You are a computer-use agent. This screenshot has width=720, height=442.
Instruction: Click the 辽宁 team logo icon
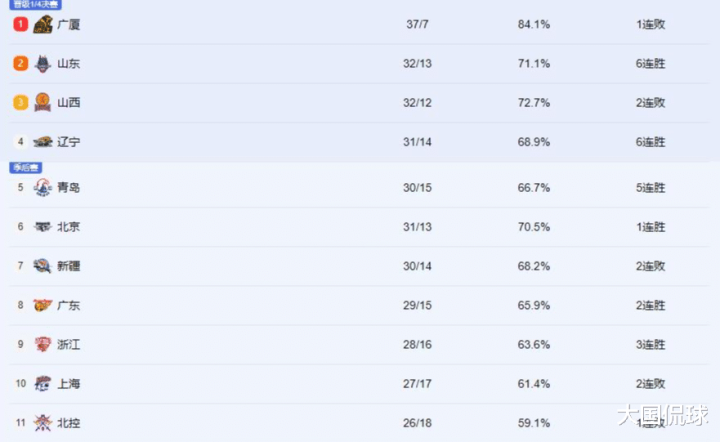[x=43, y=142]
